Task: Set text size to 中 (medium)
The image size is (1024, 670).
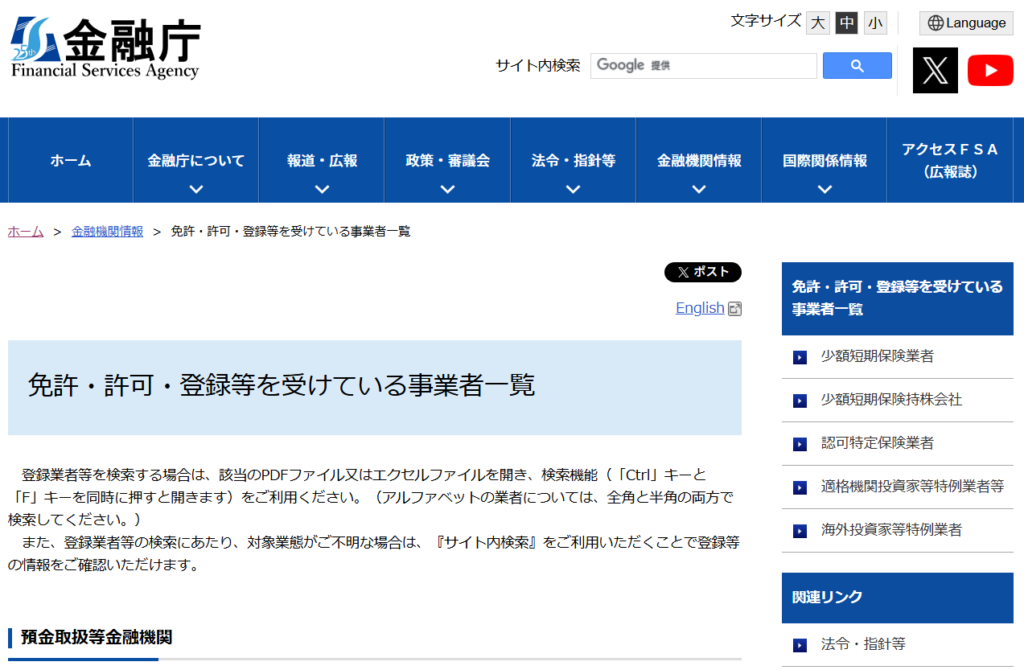Action: [x=847, y=23]
